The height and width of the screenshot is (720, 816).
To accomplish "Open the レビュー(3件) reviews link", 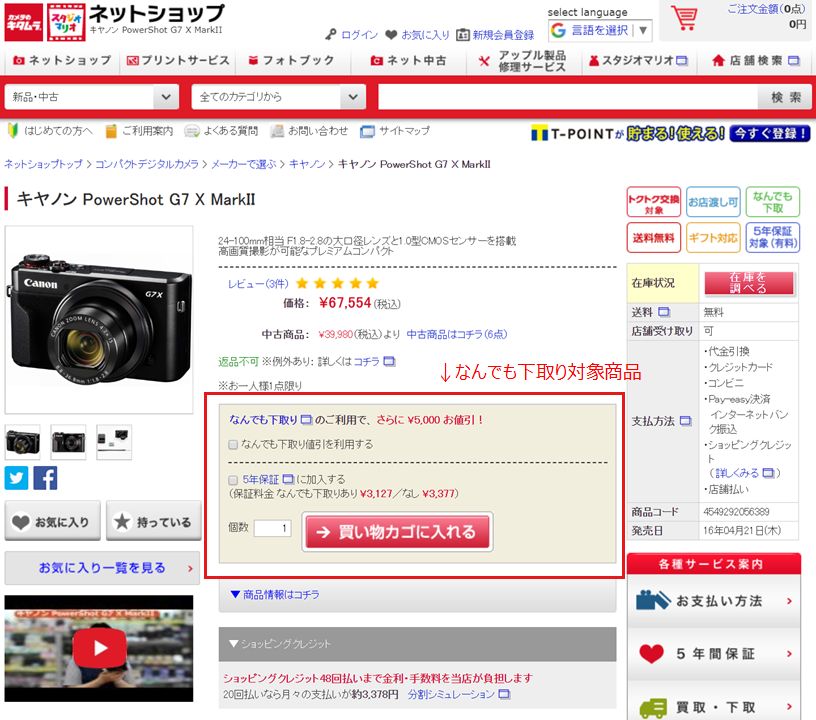I will pos(258,284).
